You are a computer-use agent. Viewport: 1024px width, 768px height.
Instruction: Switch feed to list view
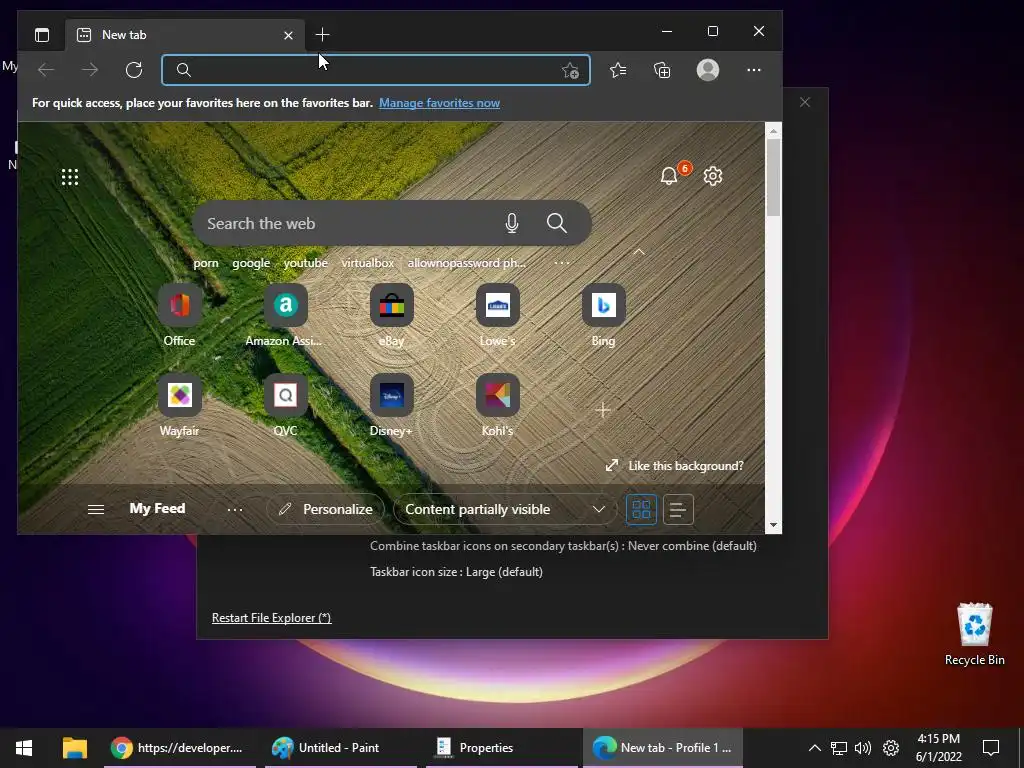click(678, 509)
